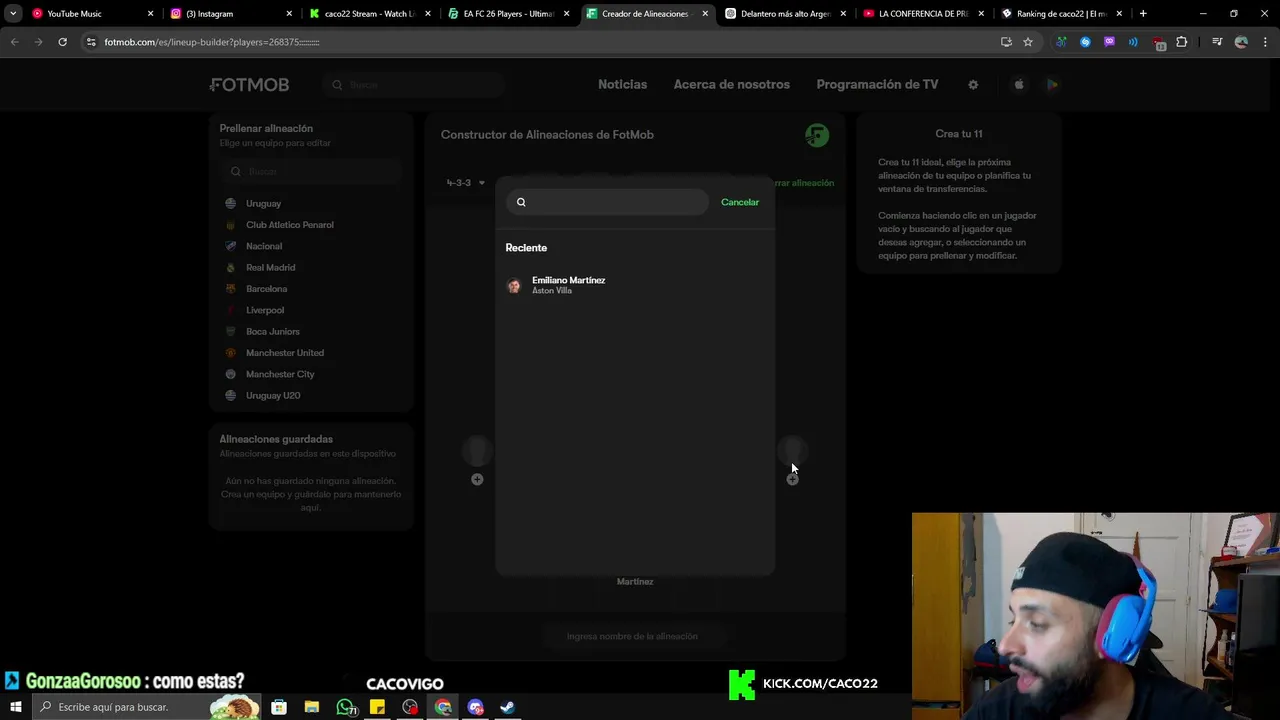1280x720 pixels.
Task: Go back in browser
Action: coord(14,42)
